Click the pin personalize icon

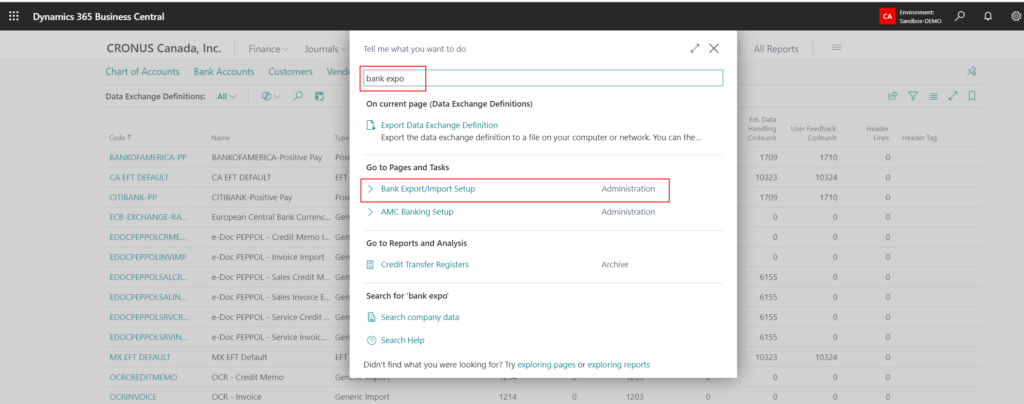[x=971, y=71]
